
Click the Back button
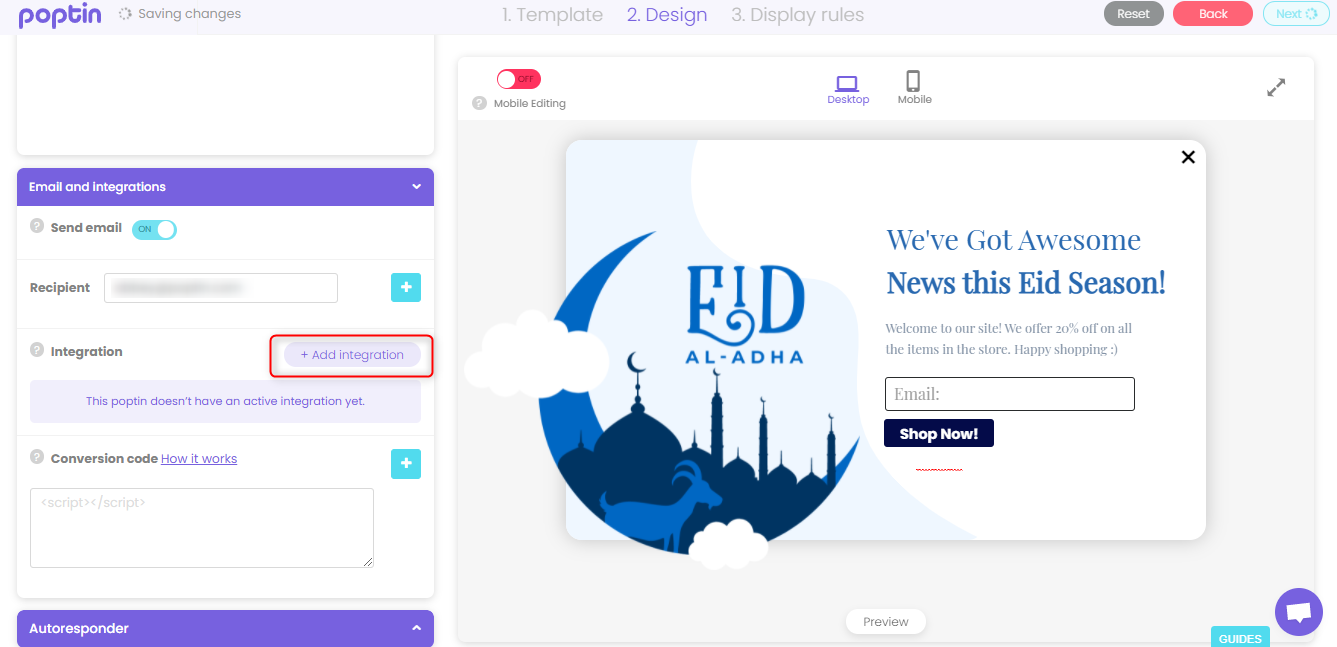click(x=1213, y=14)
